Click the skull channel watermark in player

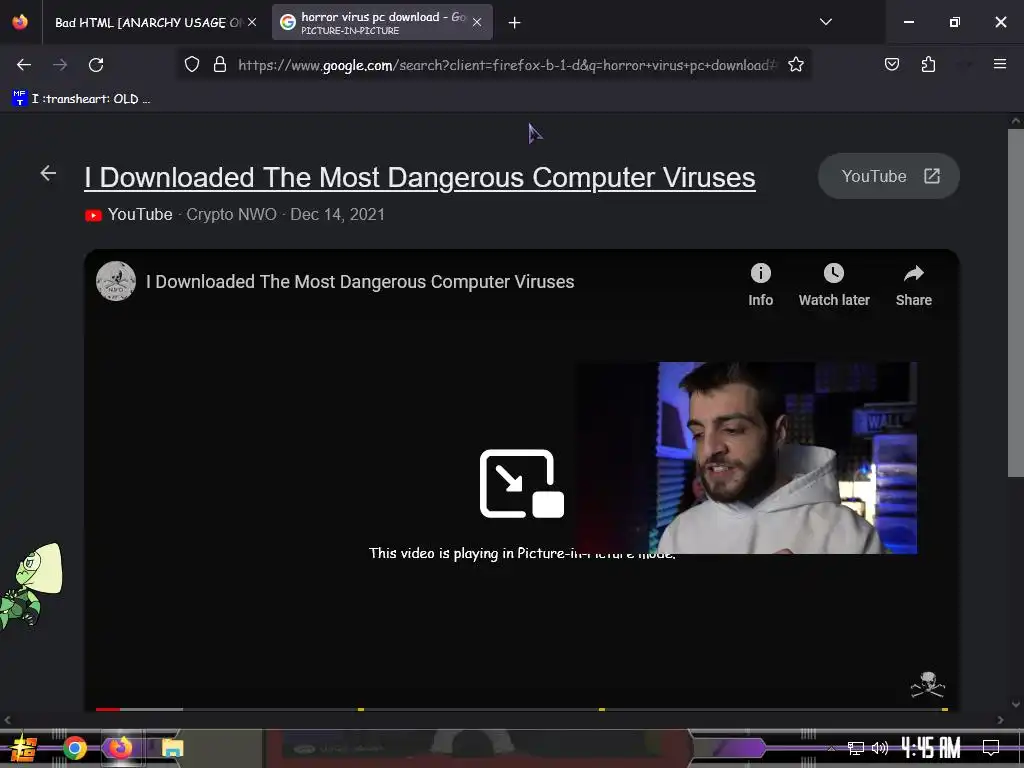928,684
